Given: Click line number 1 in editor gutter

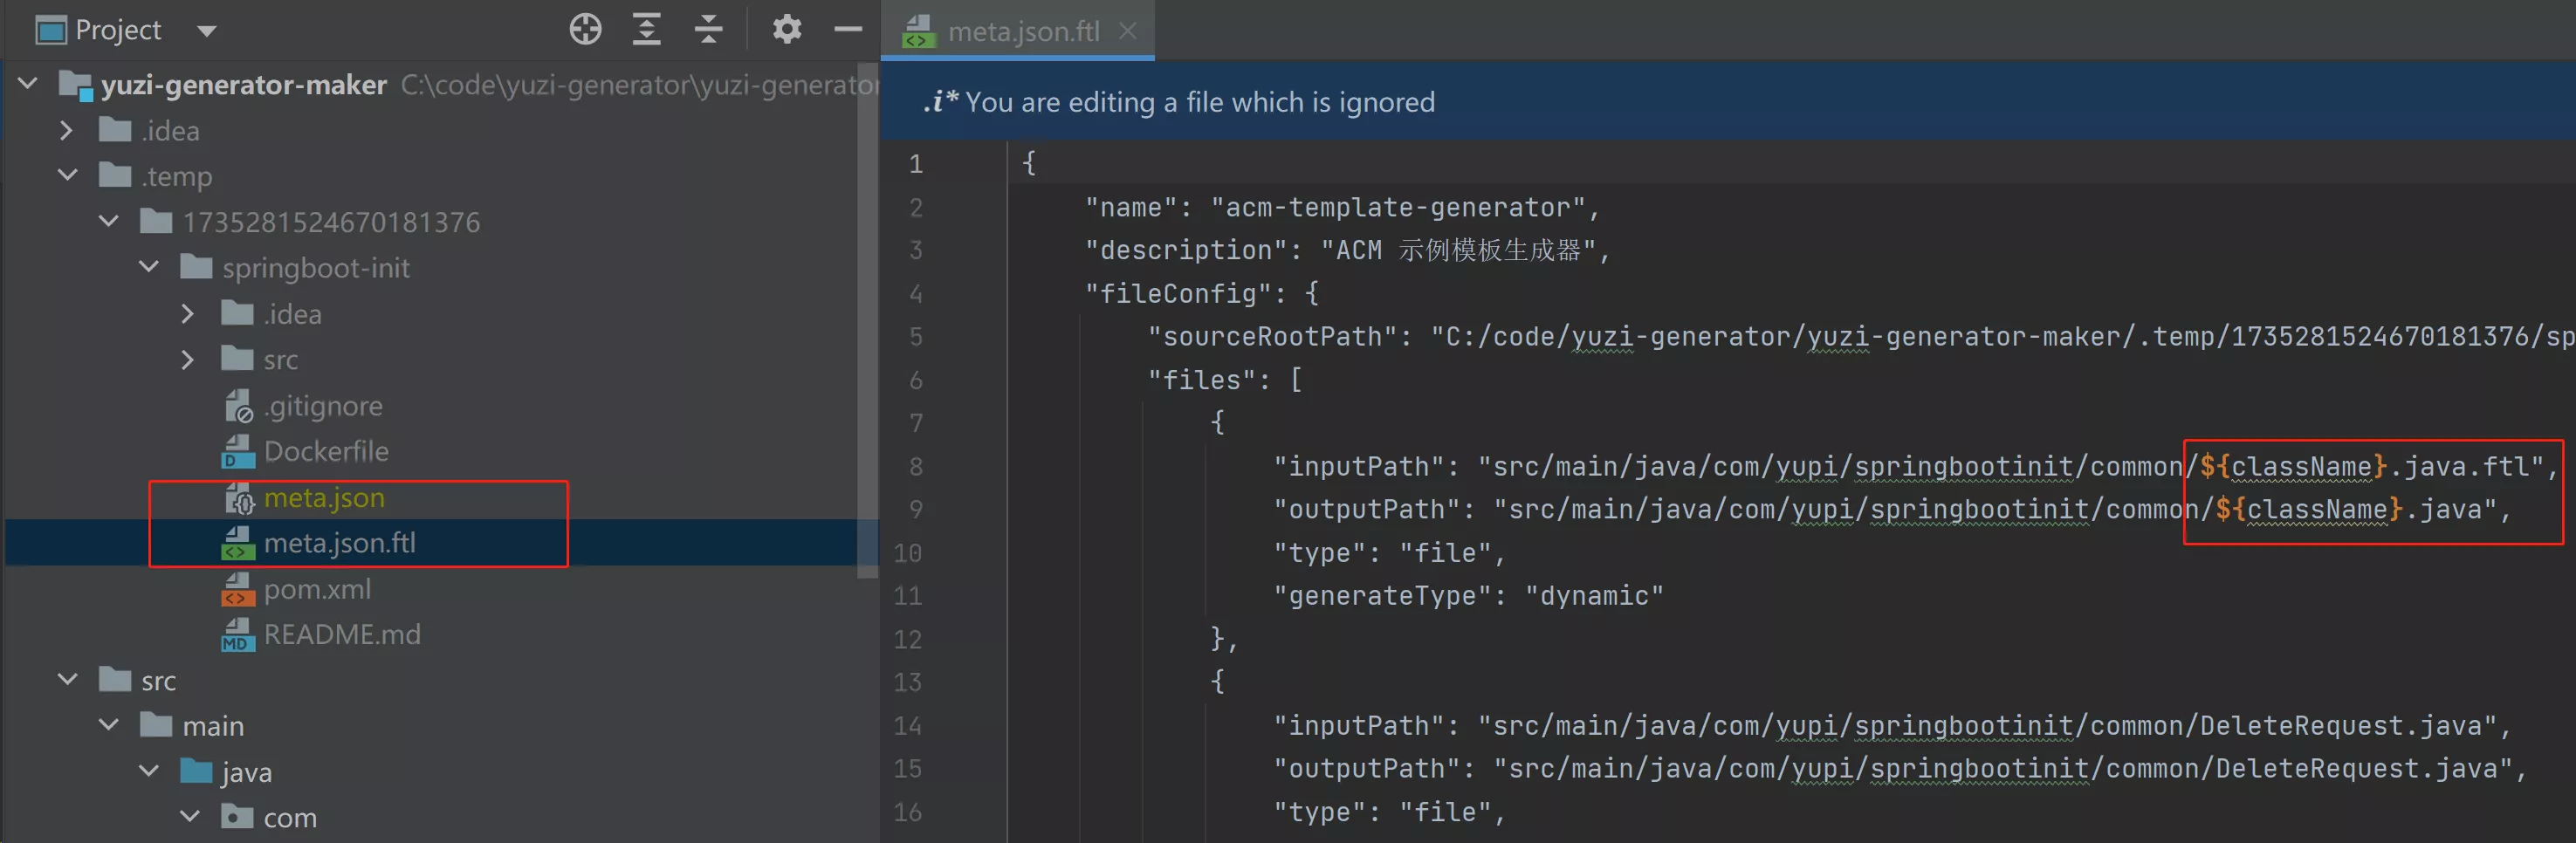Looking at the screenshot, I should [x=915, y=164].
